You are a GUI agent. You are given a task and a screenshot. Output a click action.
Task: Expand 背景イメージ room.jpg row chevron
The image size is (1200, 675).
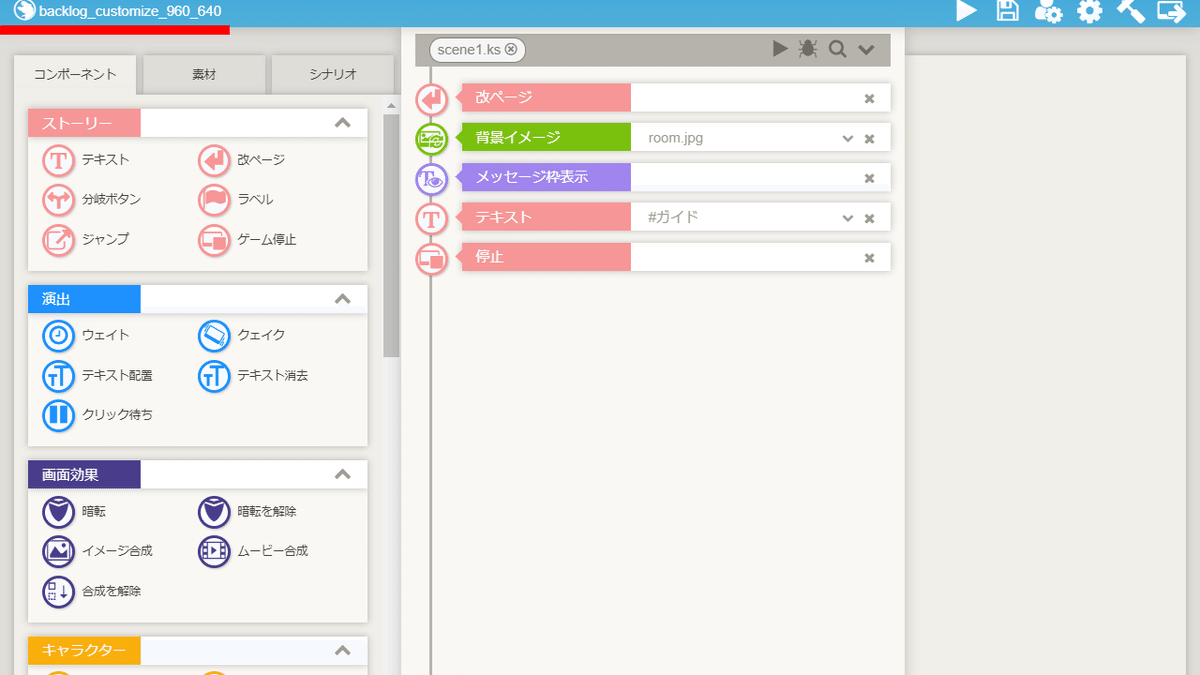[848, 138]
